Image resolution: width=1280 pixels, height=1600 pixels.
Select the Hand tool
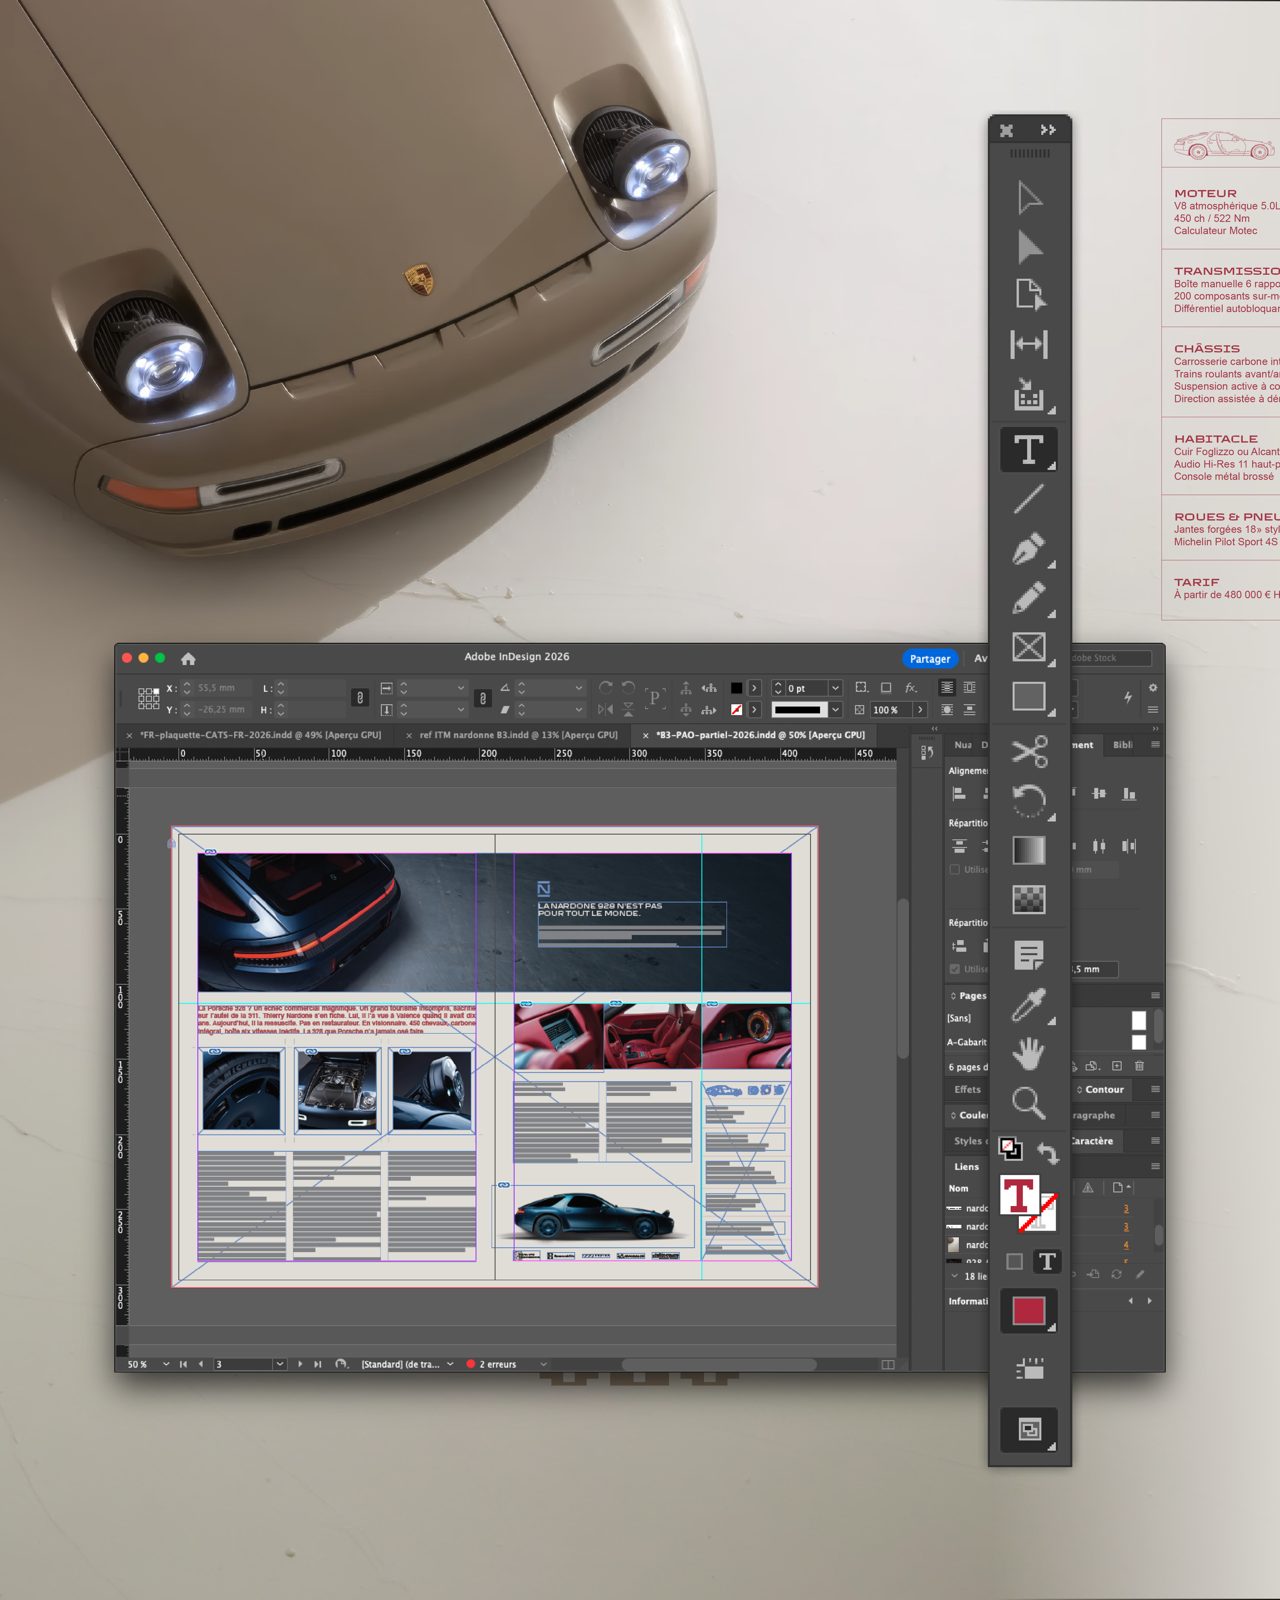pyautogui.click(x=1029, y=1053)
